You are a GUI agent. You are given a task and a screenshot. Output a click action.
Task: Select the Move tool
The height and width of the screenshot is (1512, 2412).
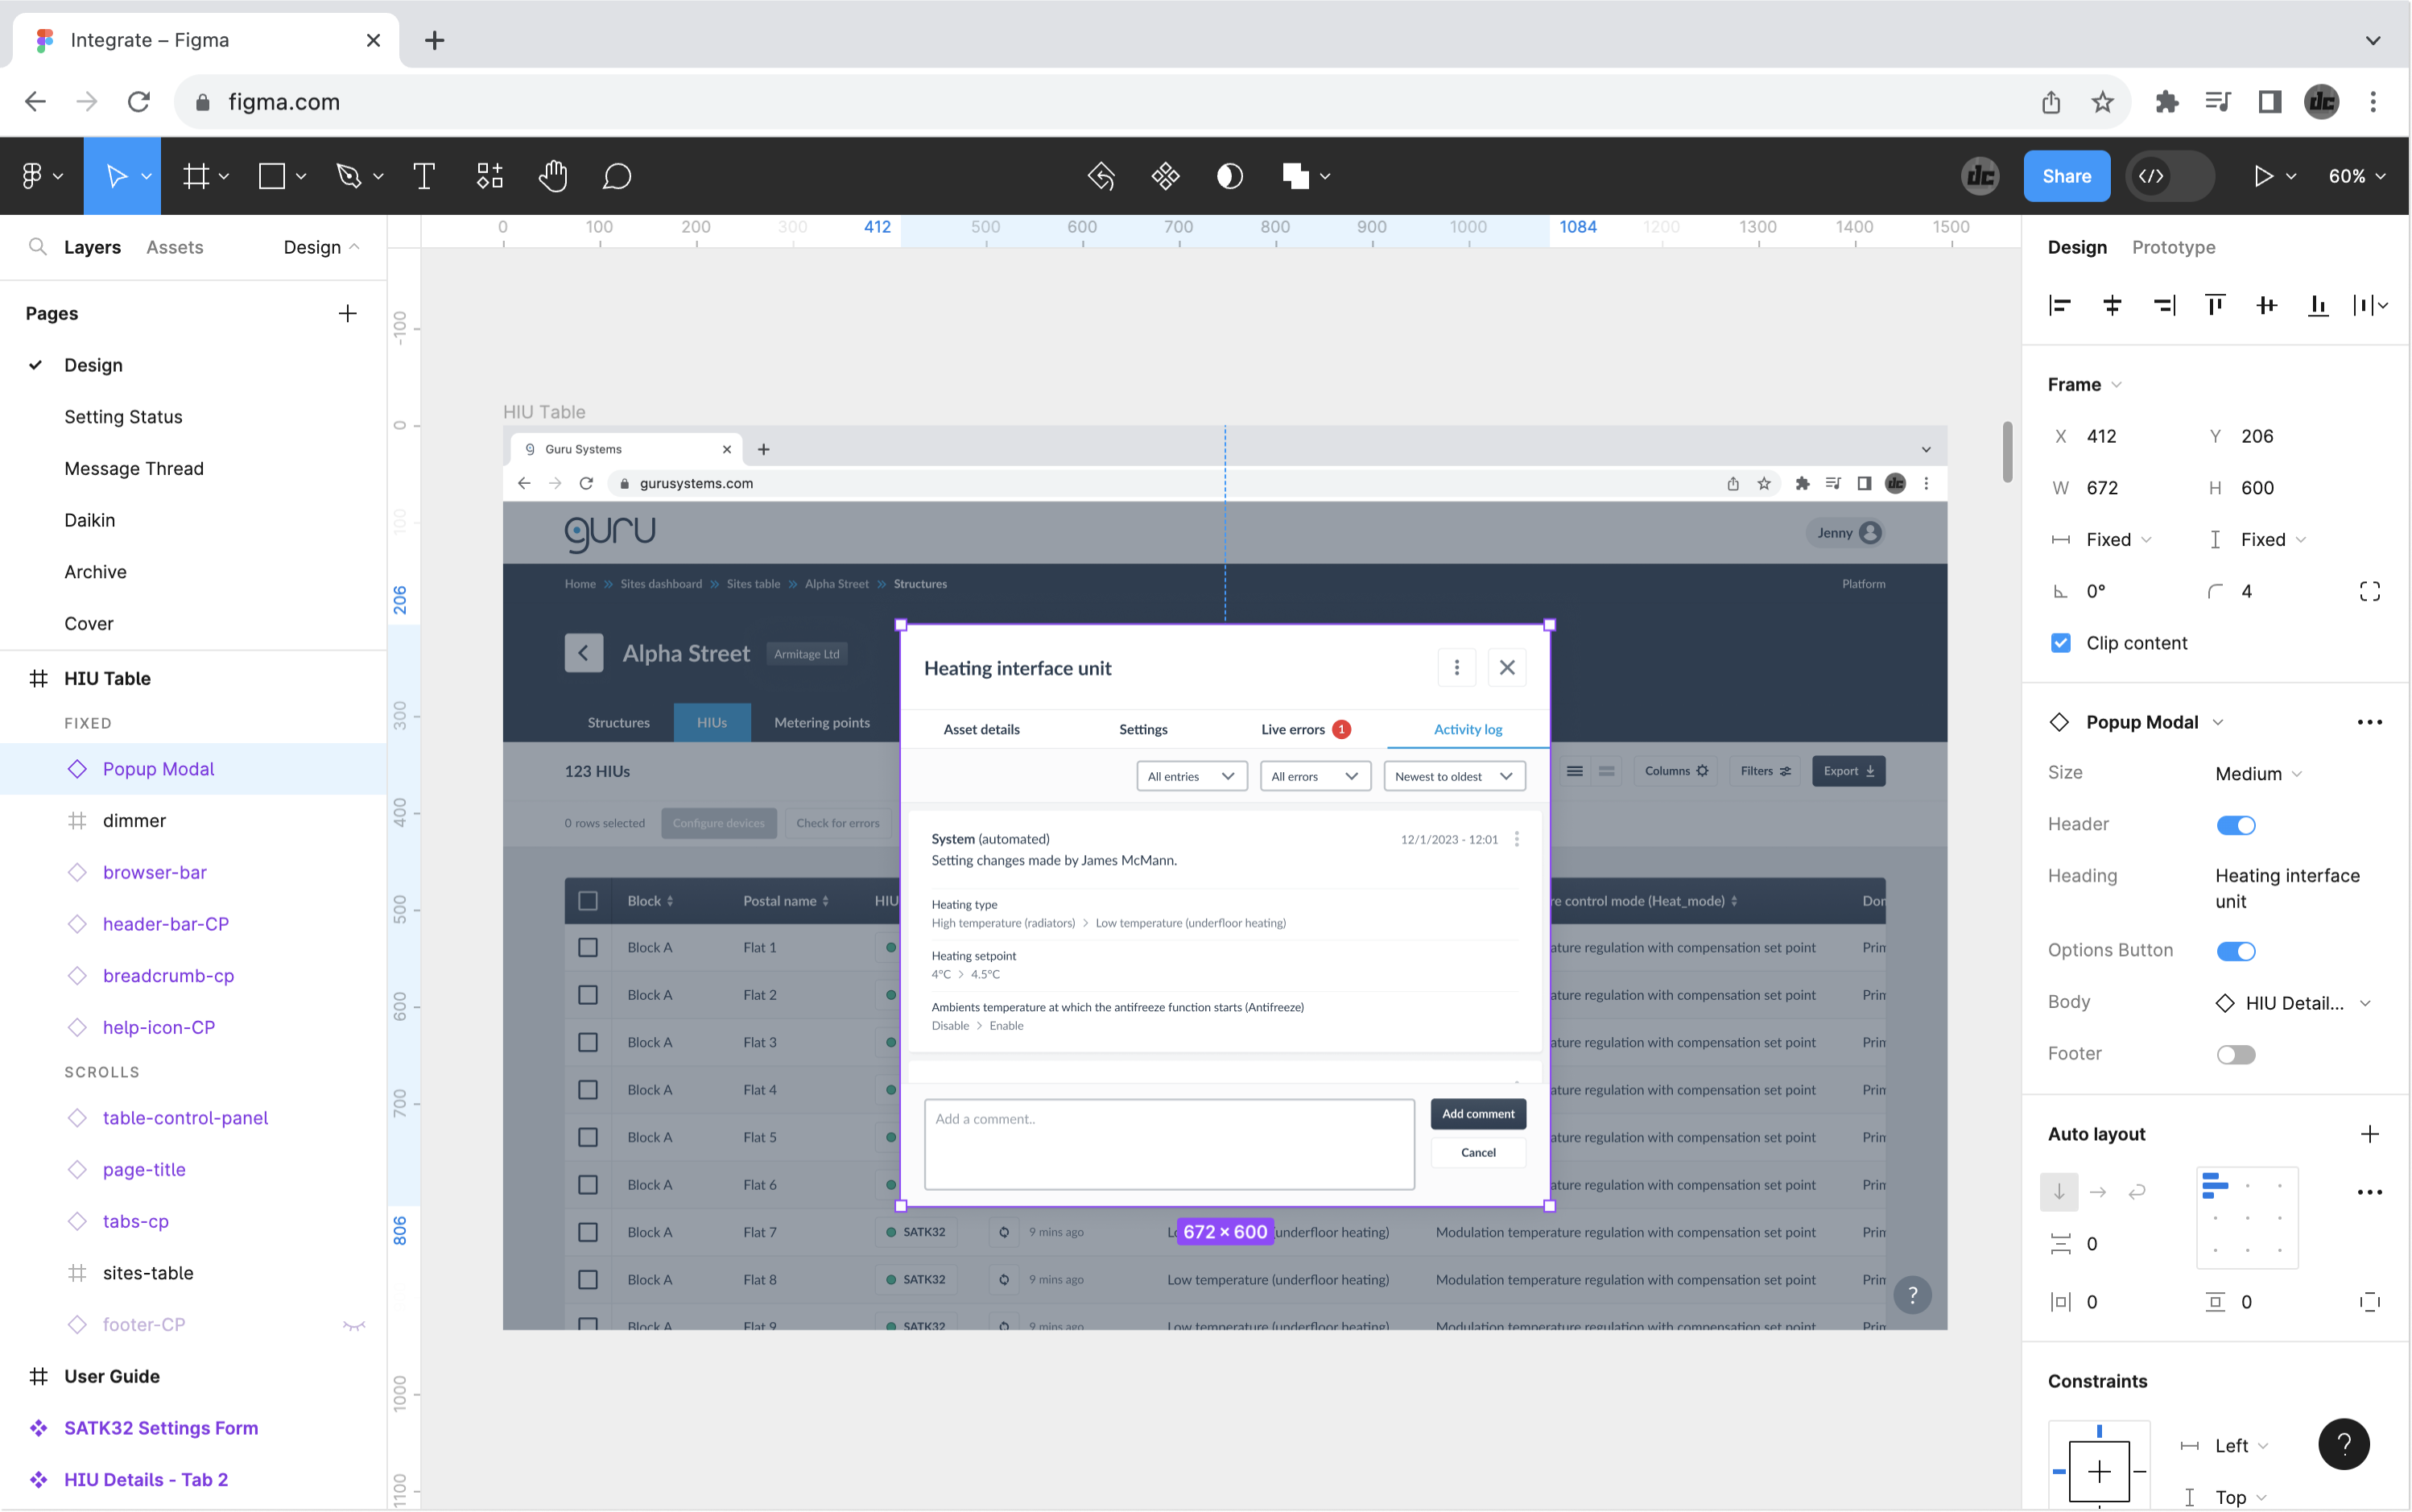click(x=116, y=176)
